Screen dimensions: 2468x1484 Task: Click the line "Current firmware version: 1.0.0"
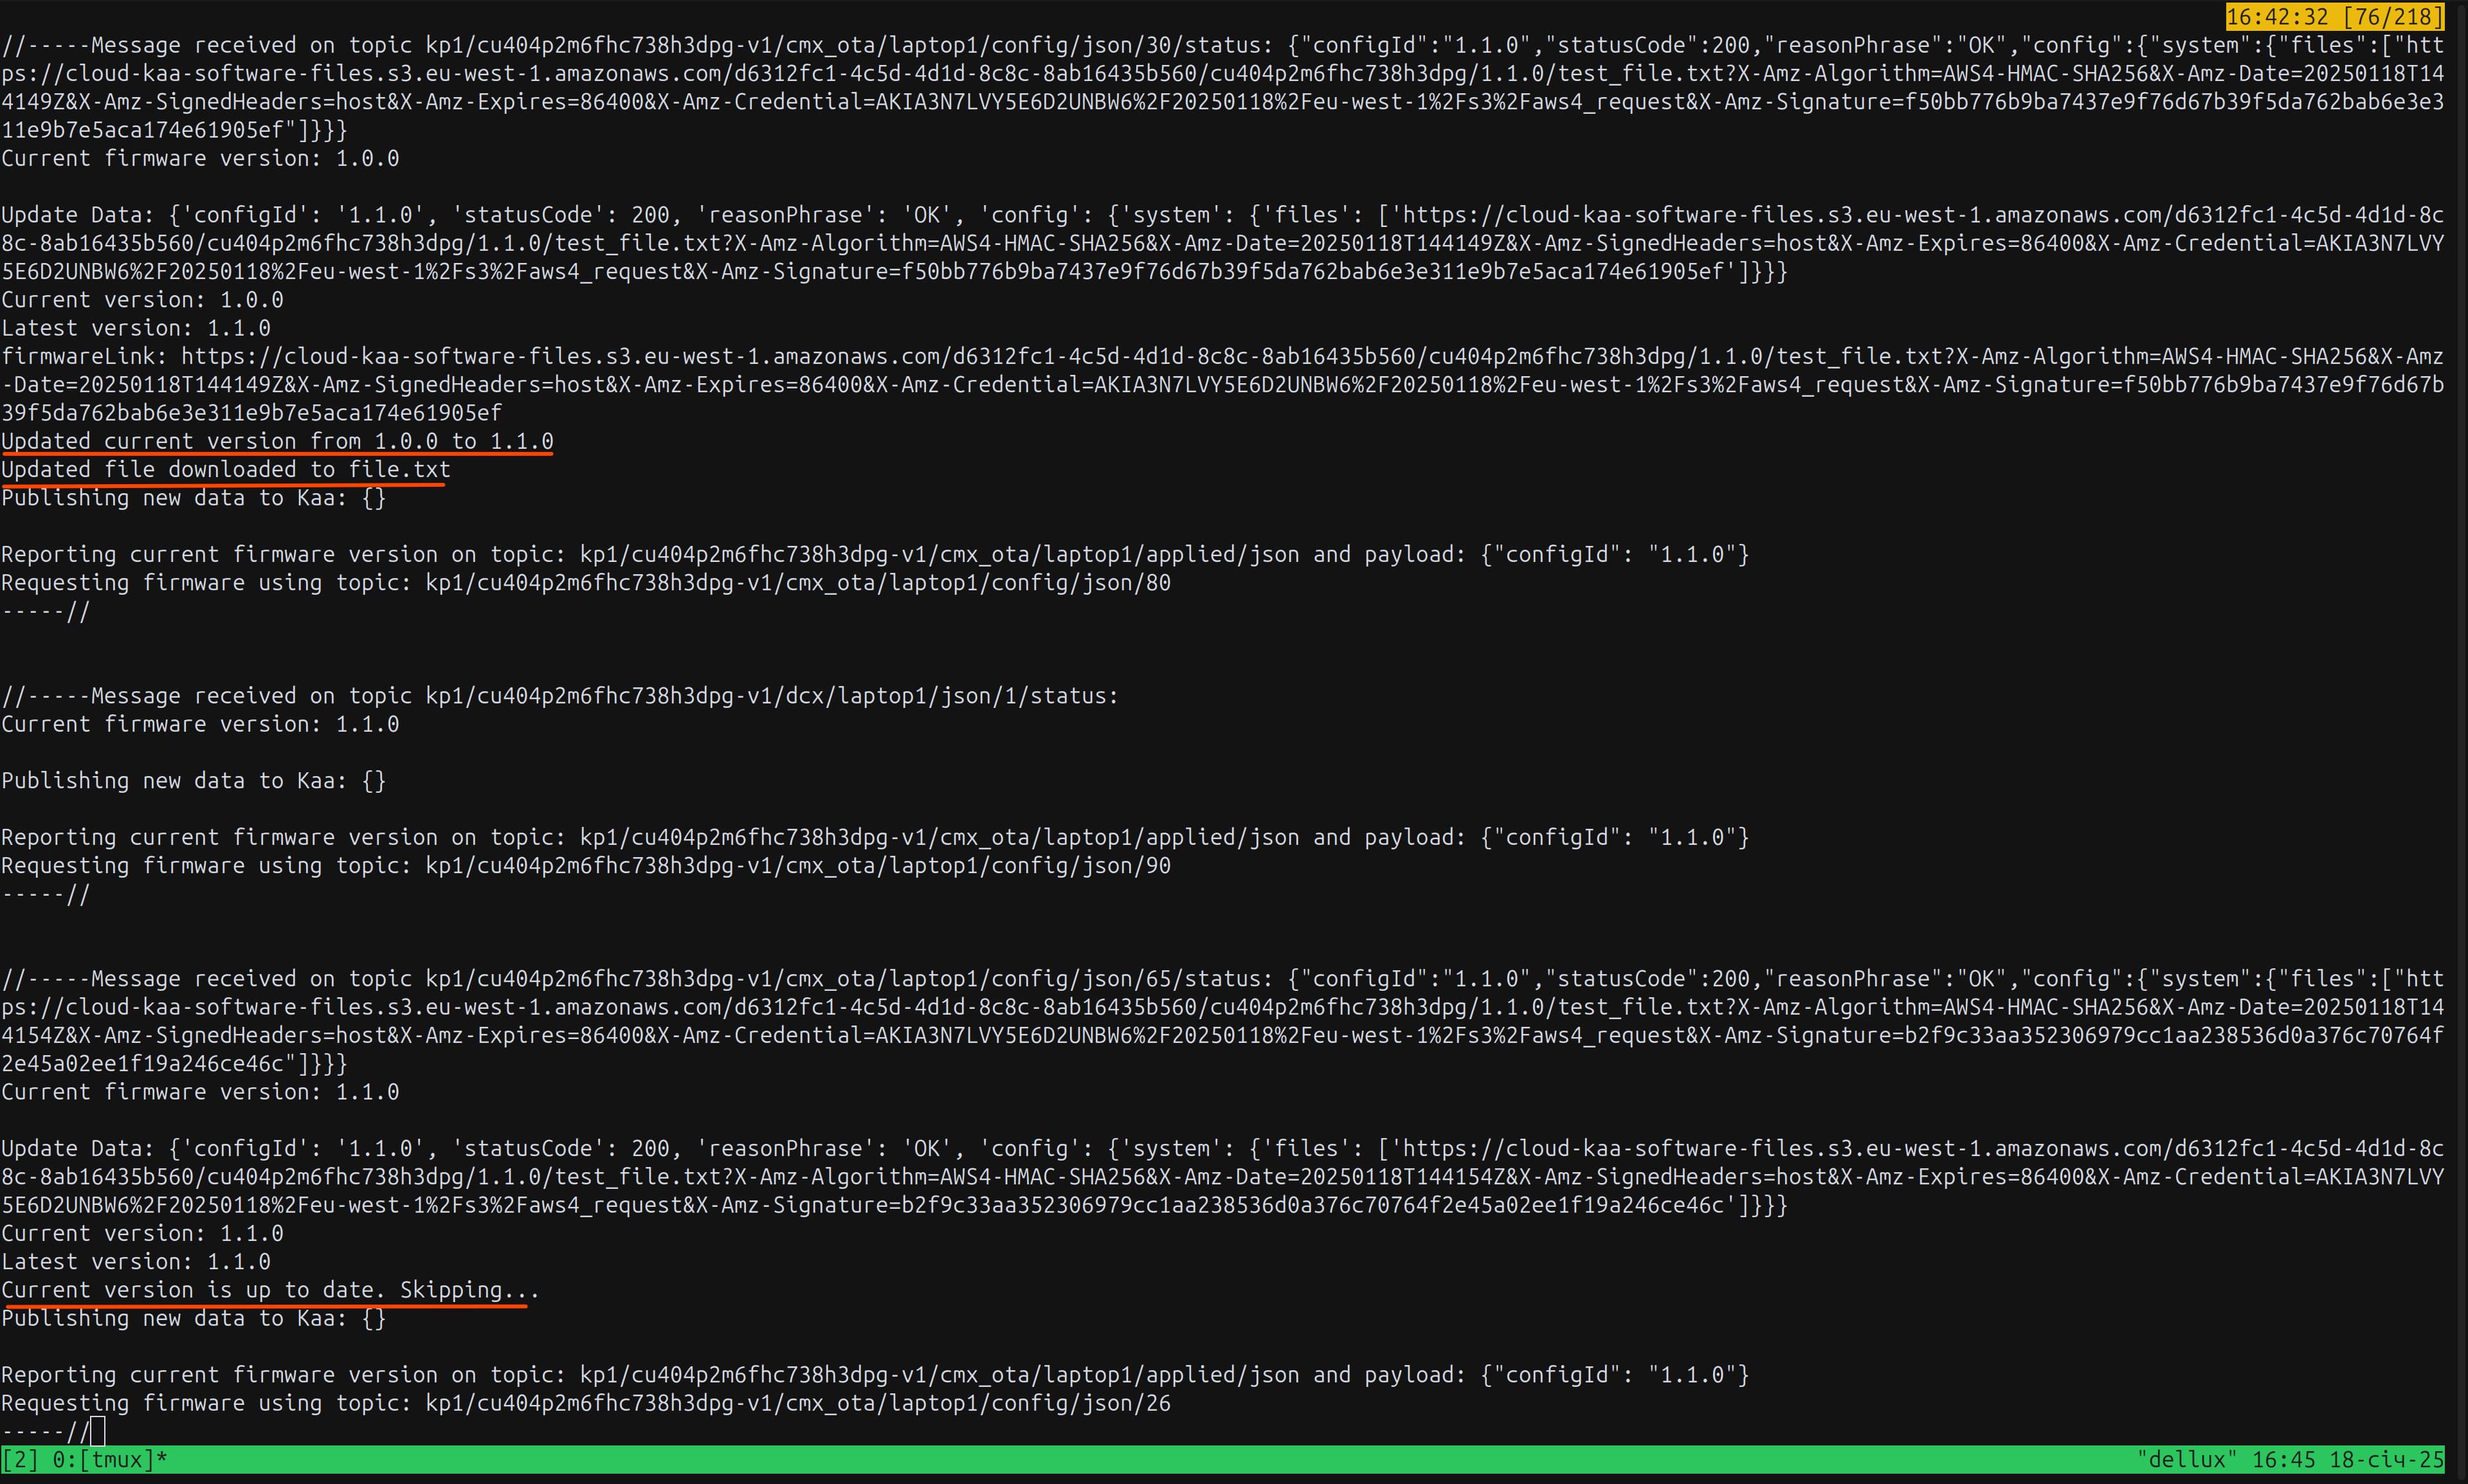point(200,158)
